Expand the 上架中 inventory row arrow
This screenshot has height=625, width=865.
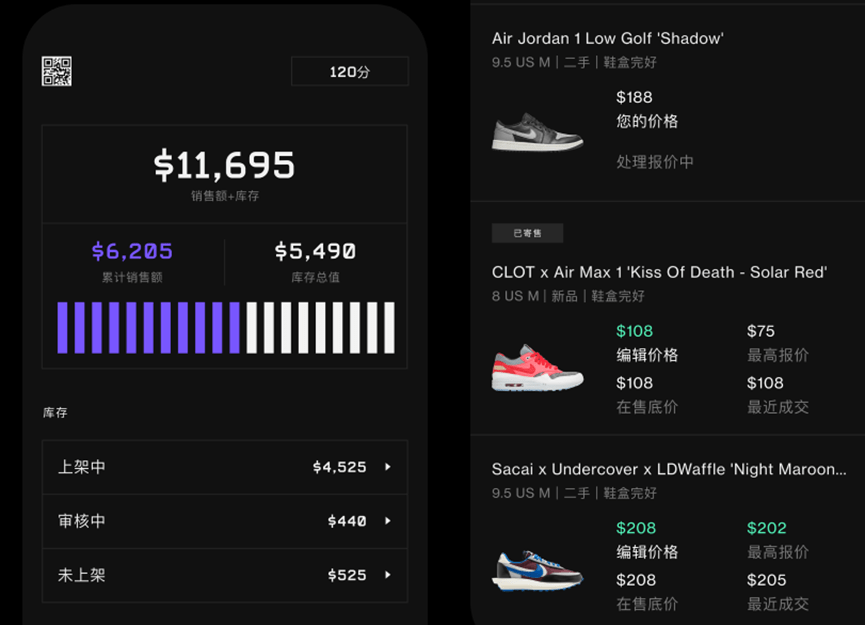tap(388, 467)
